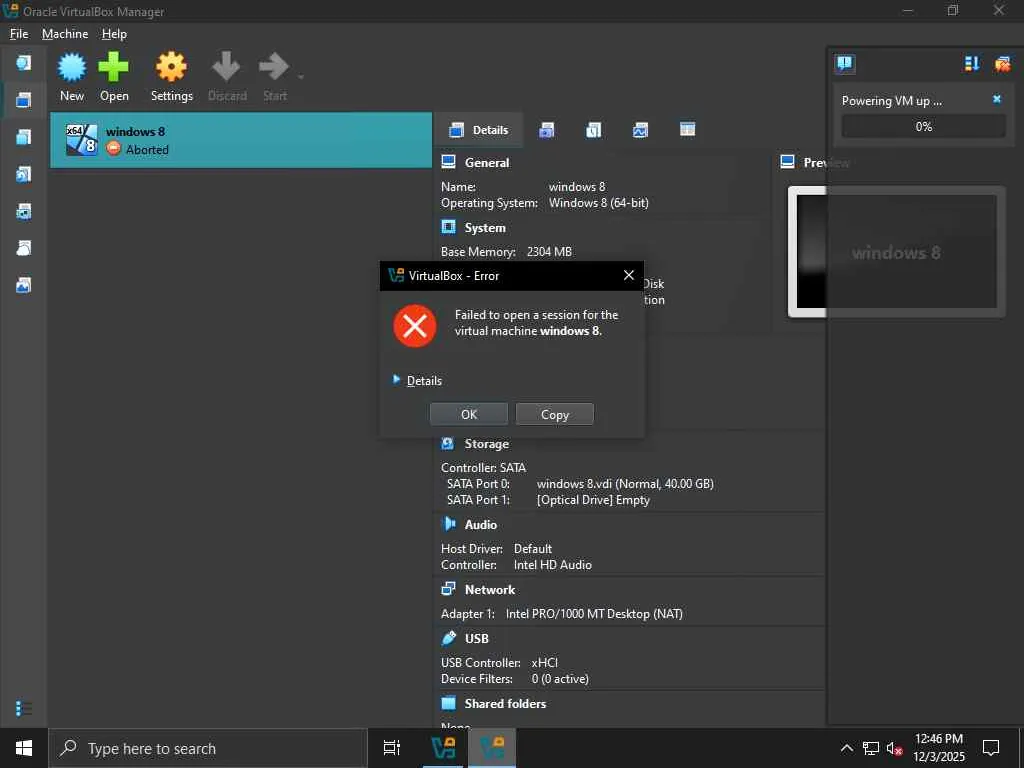Click the USB plug icon
The image size is (1024, 768).
449,638
